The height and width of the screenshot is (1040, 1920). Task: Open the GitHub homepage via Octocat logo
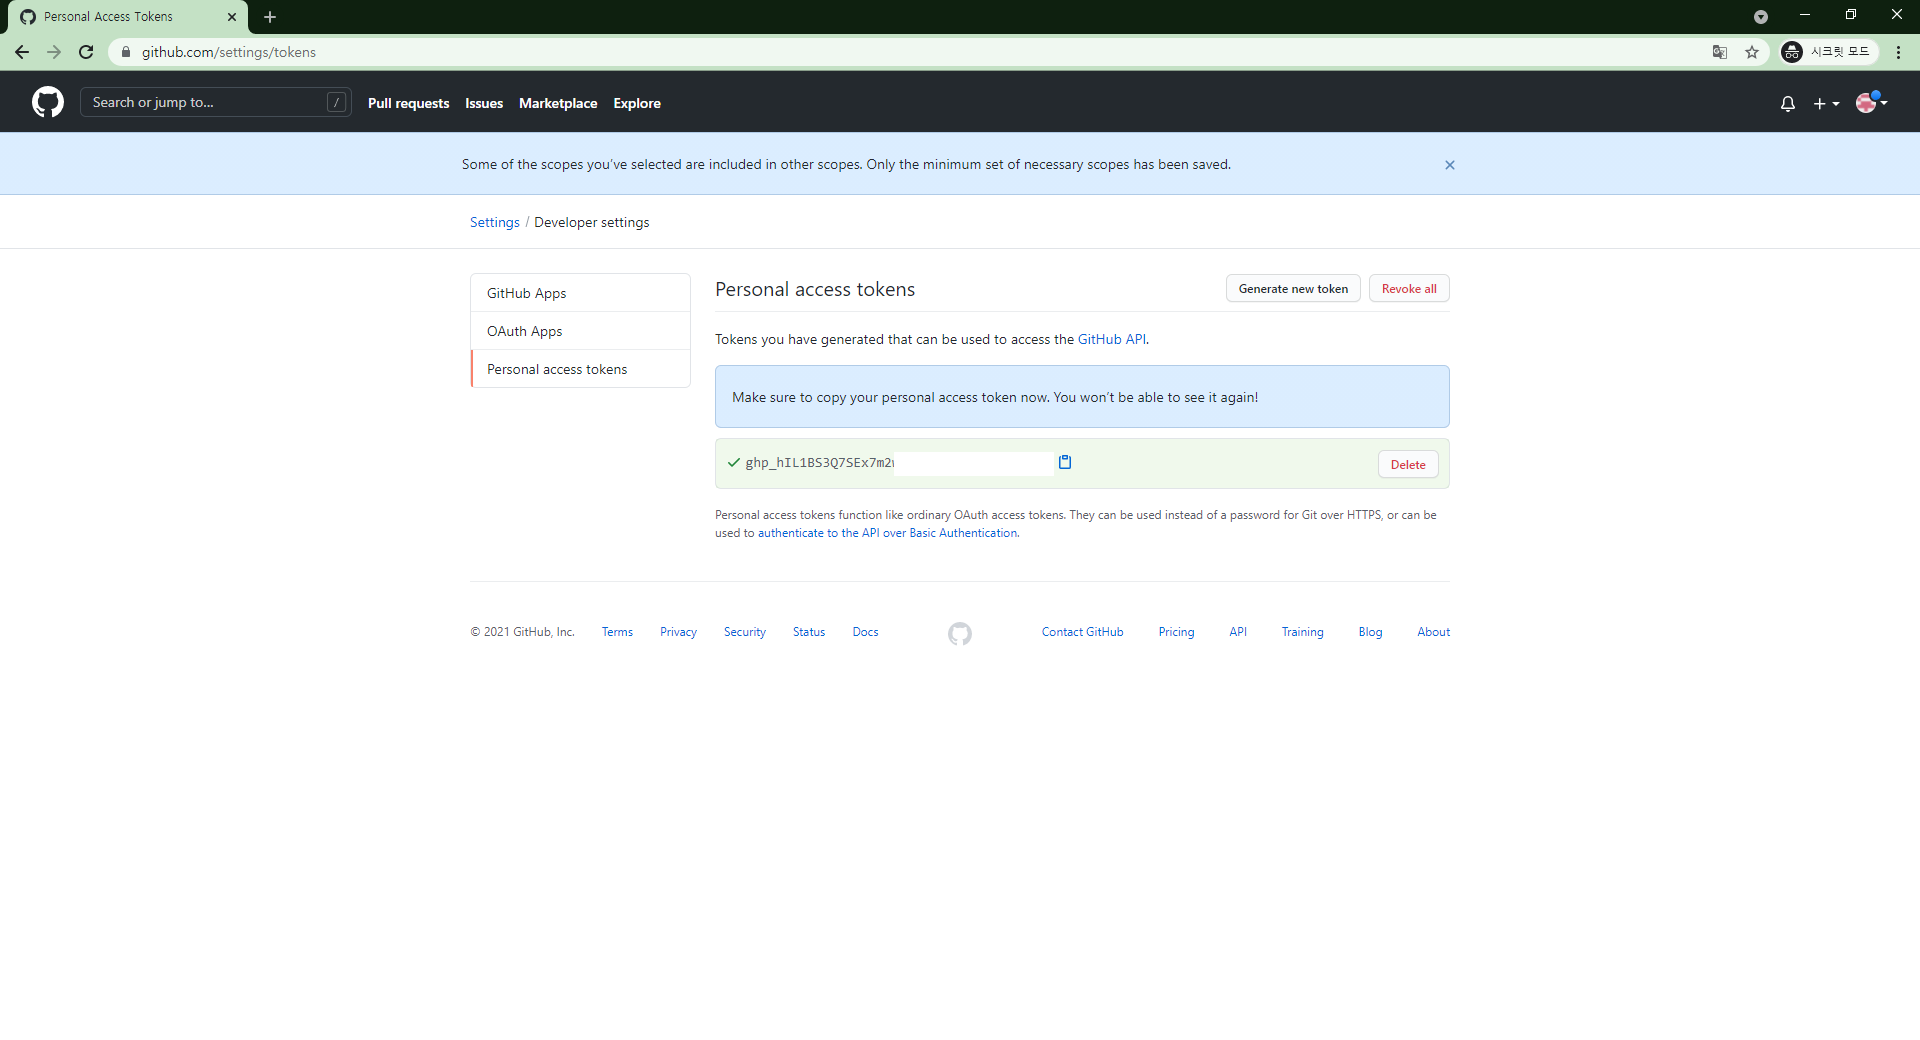pos(48,102)
